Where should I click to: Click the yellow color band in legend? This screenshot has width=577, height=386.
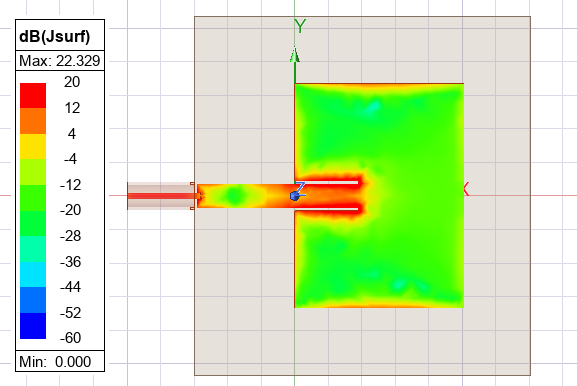(33, 146)
